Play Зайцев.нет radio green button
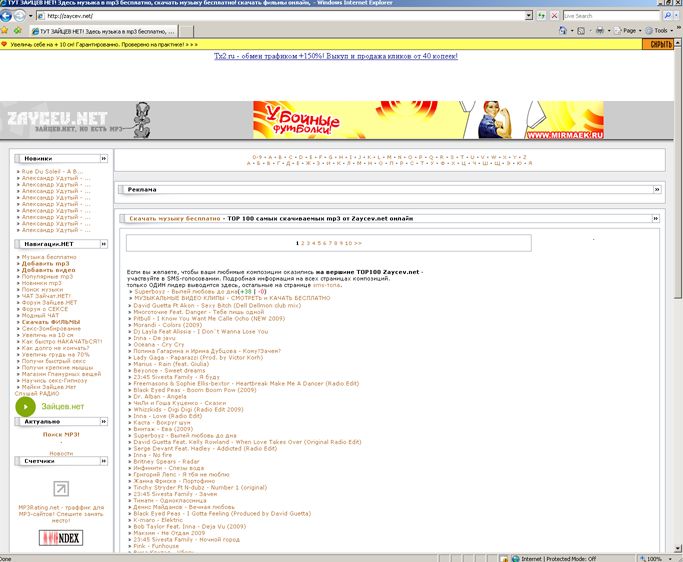Screen dimensions: 683x562 point(25,406)
